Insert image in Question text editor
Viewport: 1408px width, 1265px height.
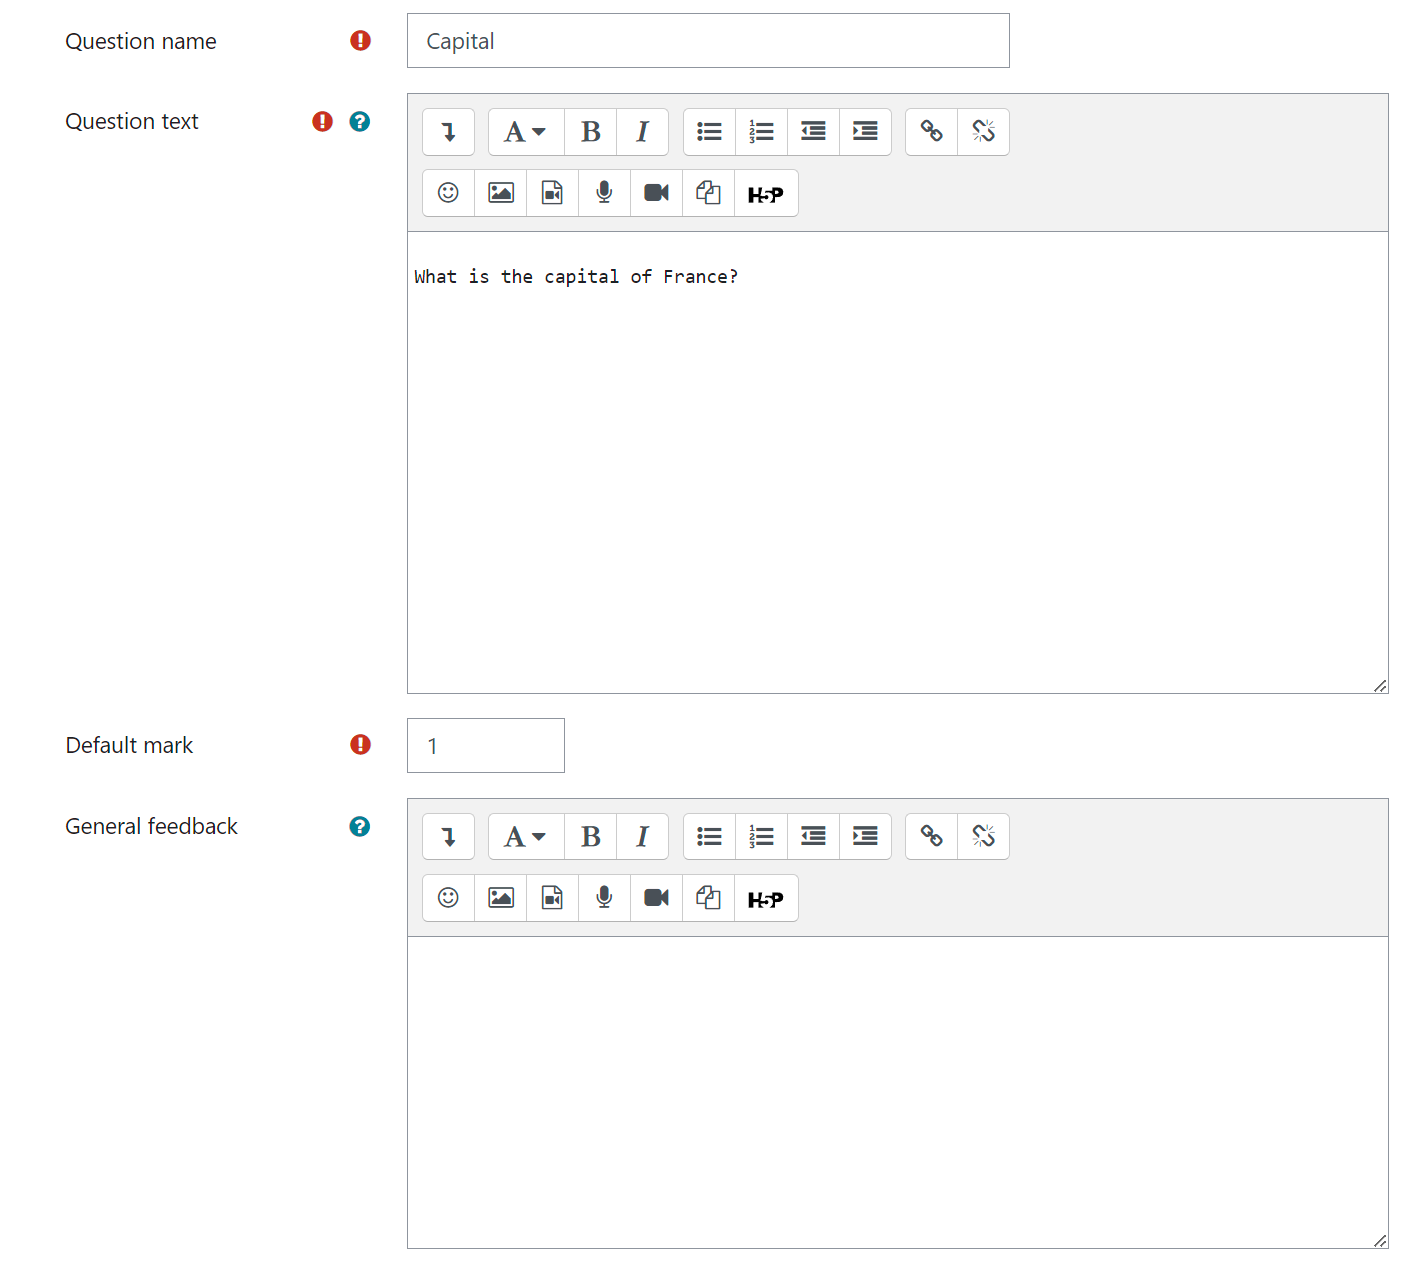(501, 193)
